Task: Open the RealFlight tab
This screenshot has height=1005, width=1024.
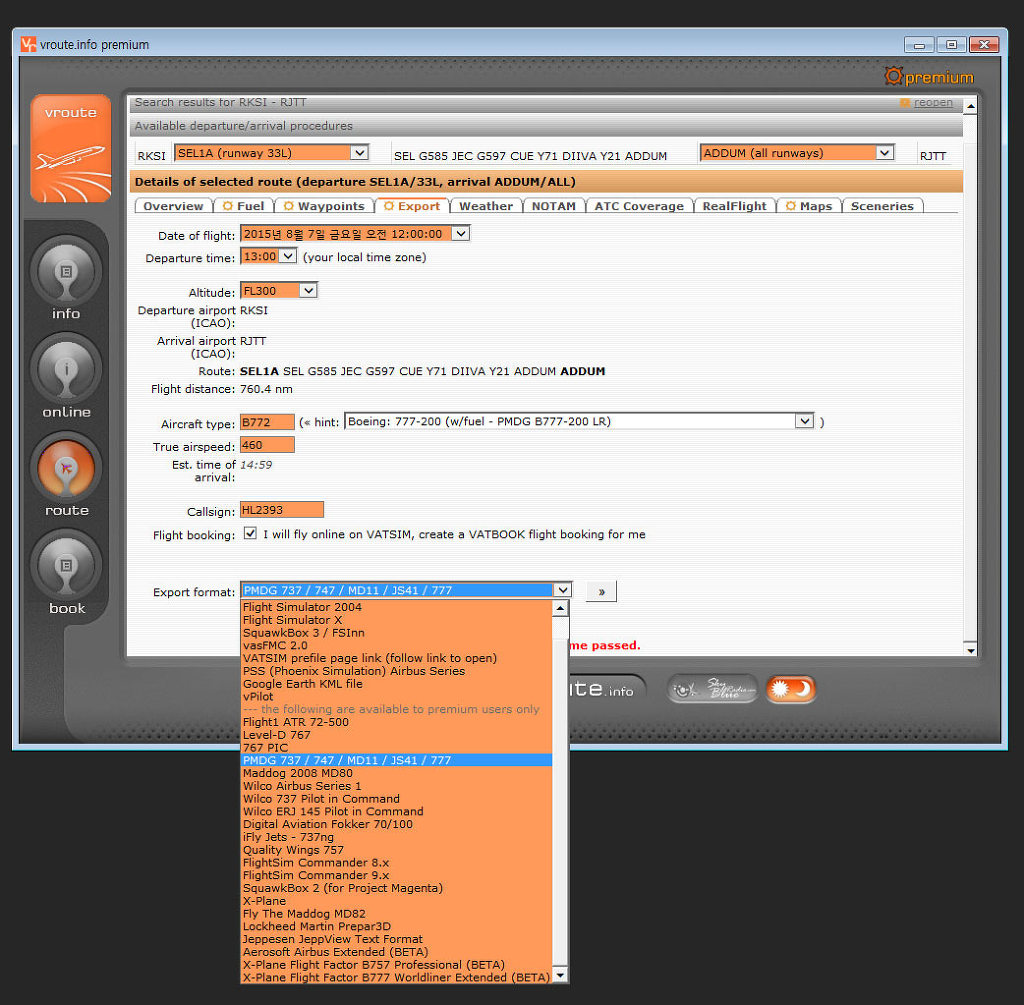Action: (734, 206)
